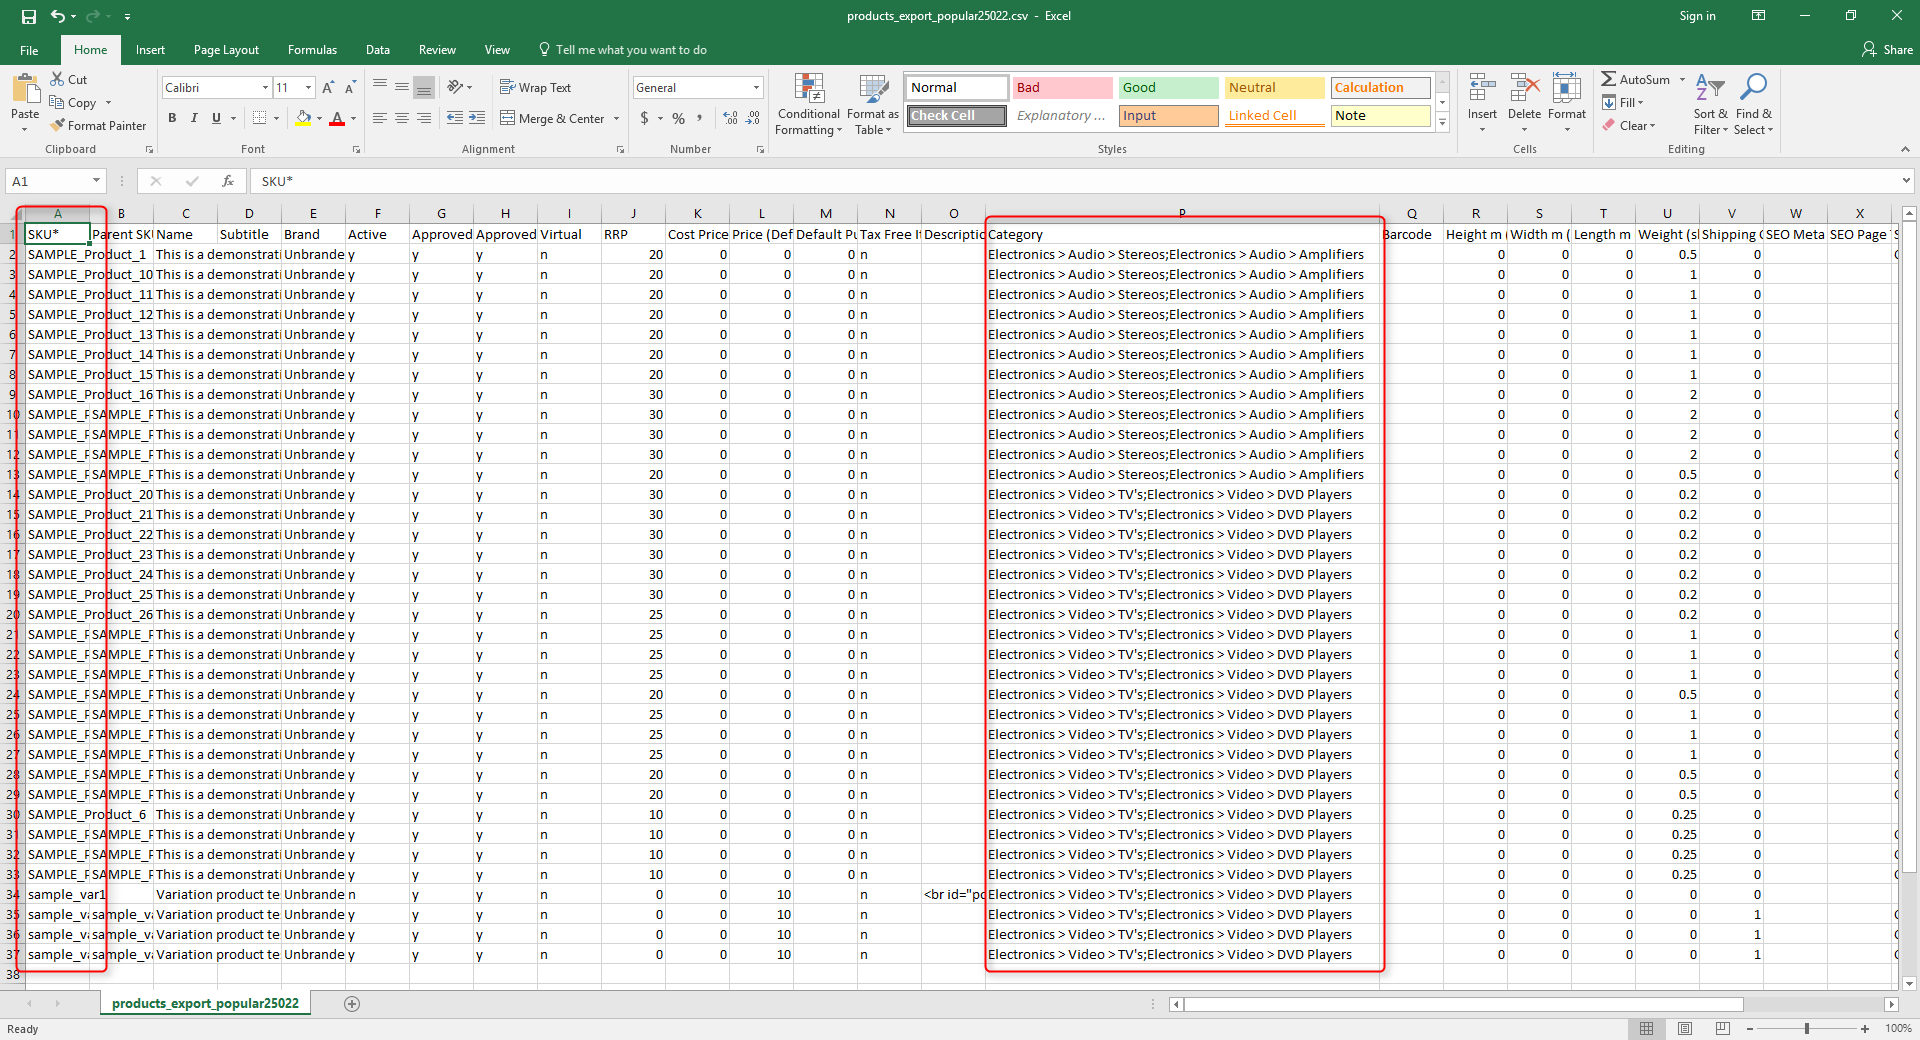Click Sign in
Screen dimensions: 1920x1040
click(x=1697, y=16)
